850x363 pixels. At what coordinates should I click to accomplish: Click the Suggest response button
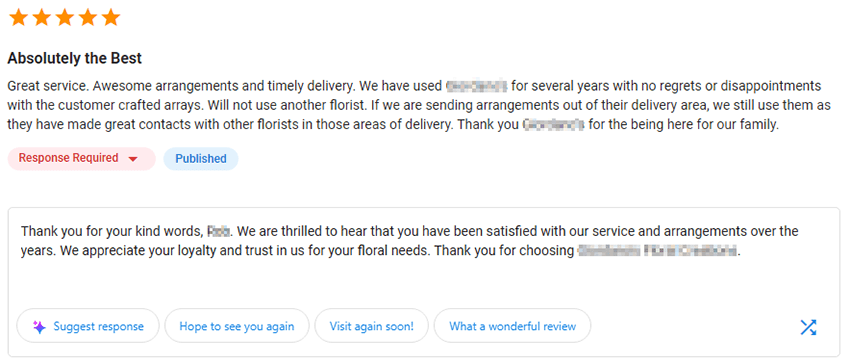tap(88, 326)
